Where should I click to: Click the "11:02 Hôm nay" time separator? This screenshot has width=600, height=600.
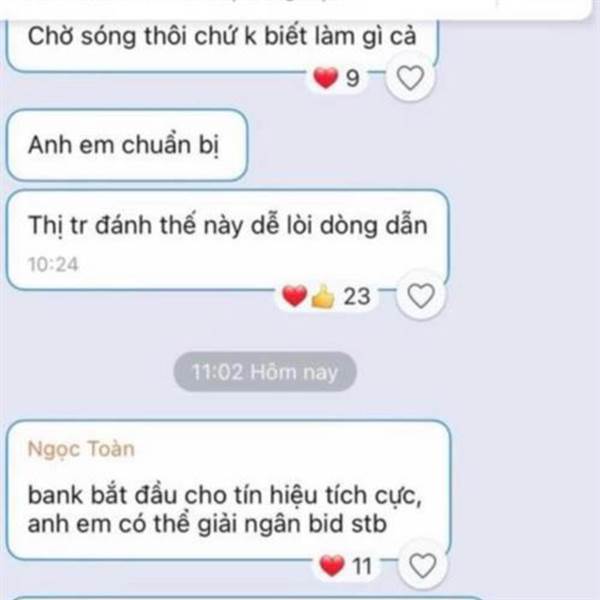(x=265, y=372)
